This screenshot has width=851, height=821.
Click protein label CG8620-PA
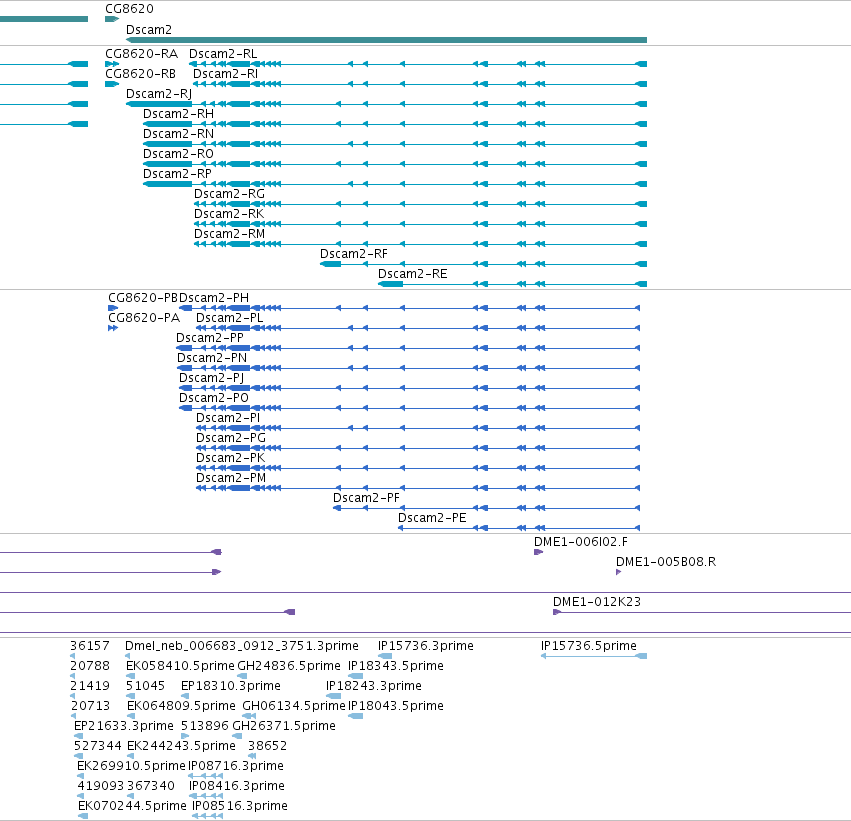tap(144, 319)
